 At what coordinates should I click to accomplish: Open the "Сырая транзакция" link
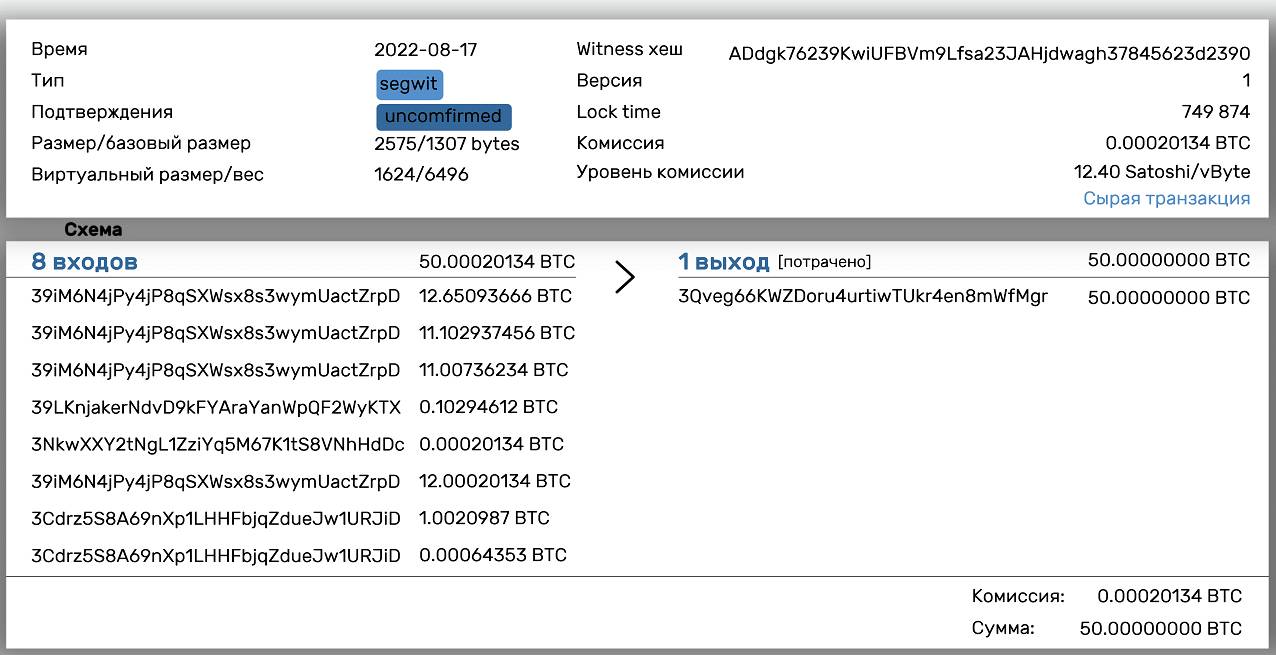(x=1166, y=198)
